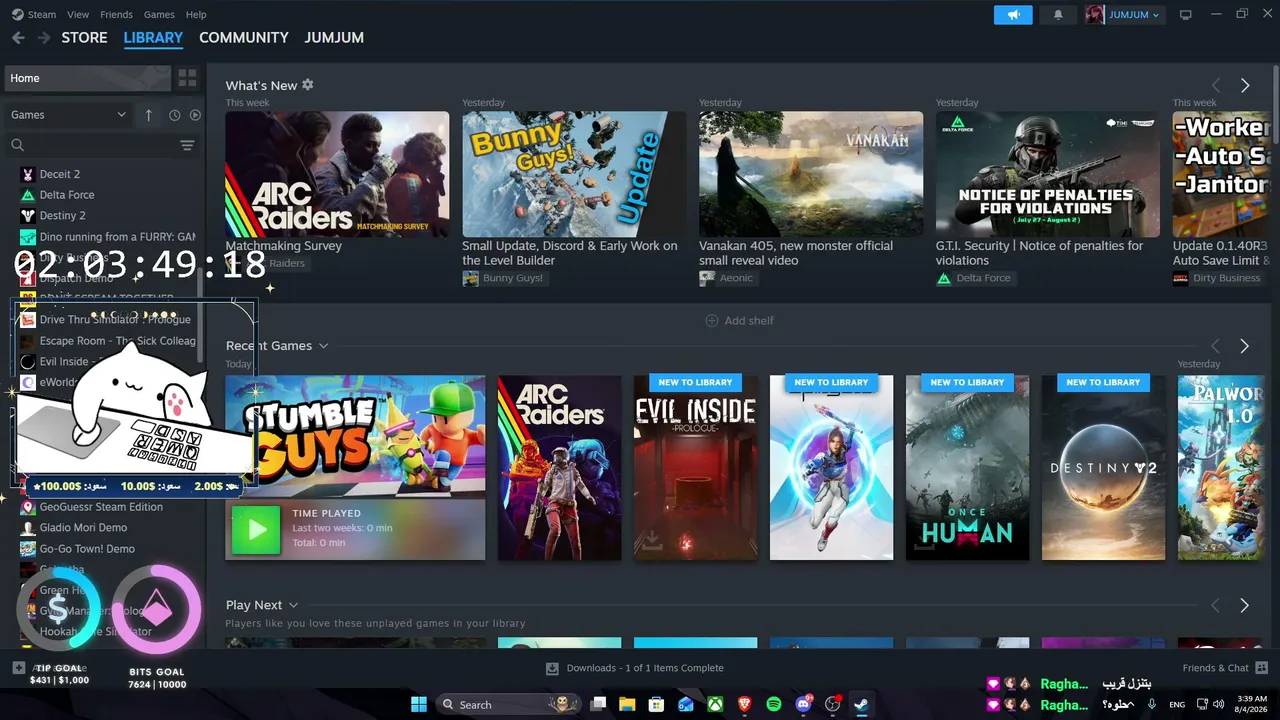Open the View menu
Screen dimensions: 1280x720
[x=78, y=15]
